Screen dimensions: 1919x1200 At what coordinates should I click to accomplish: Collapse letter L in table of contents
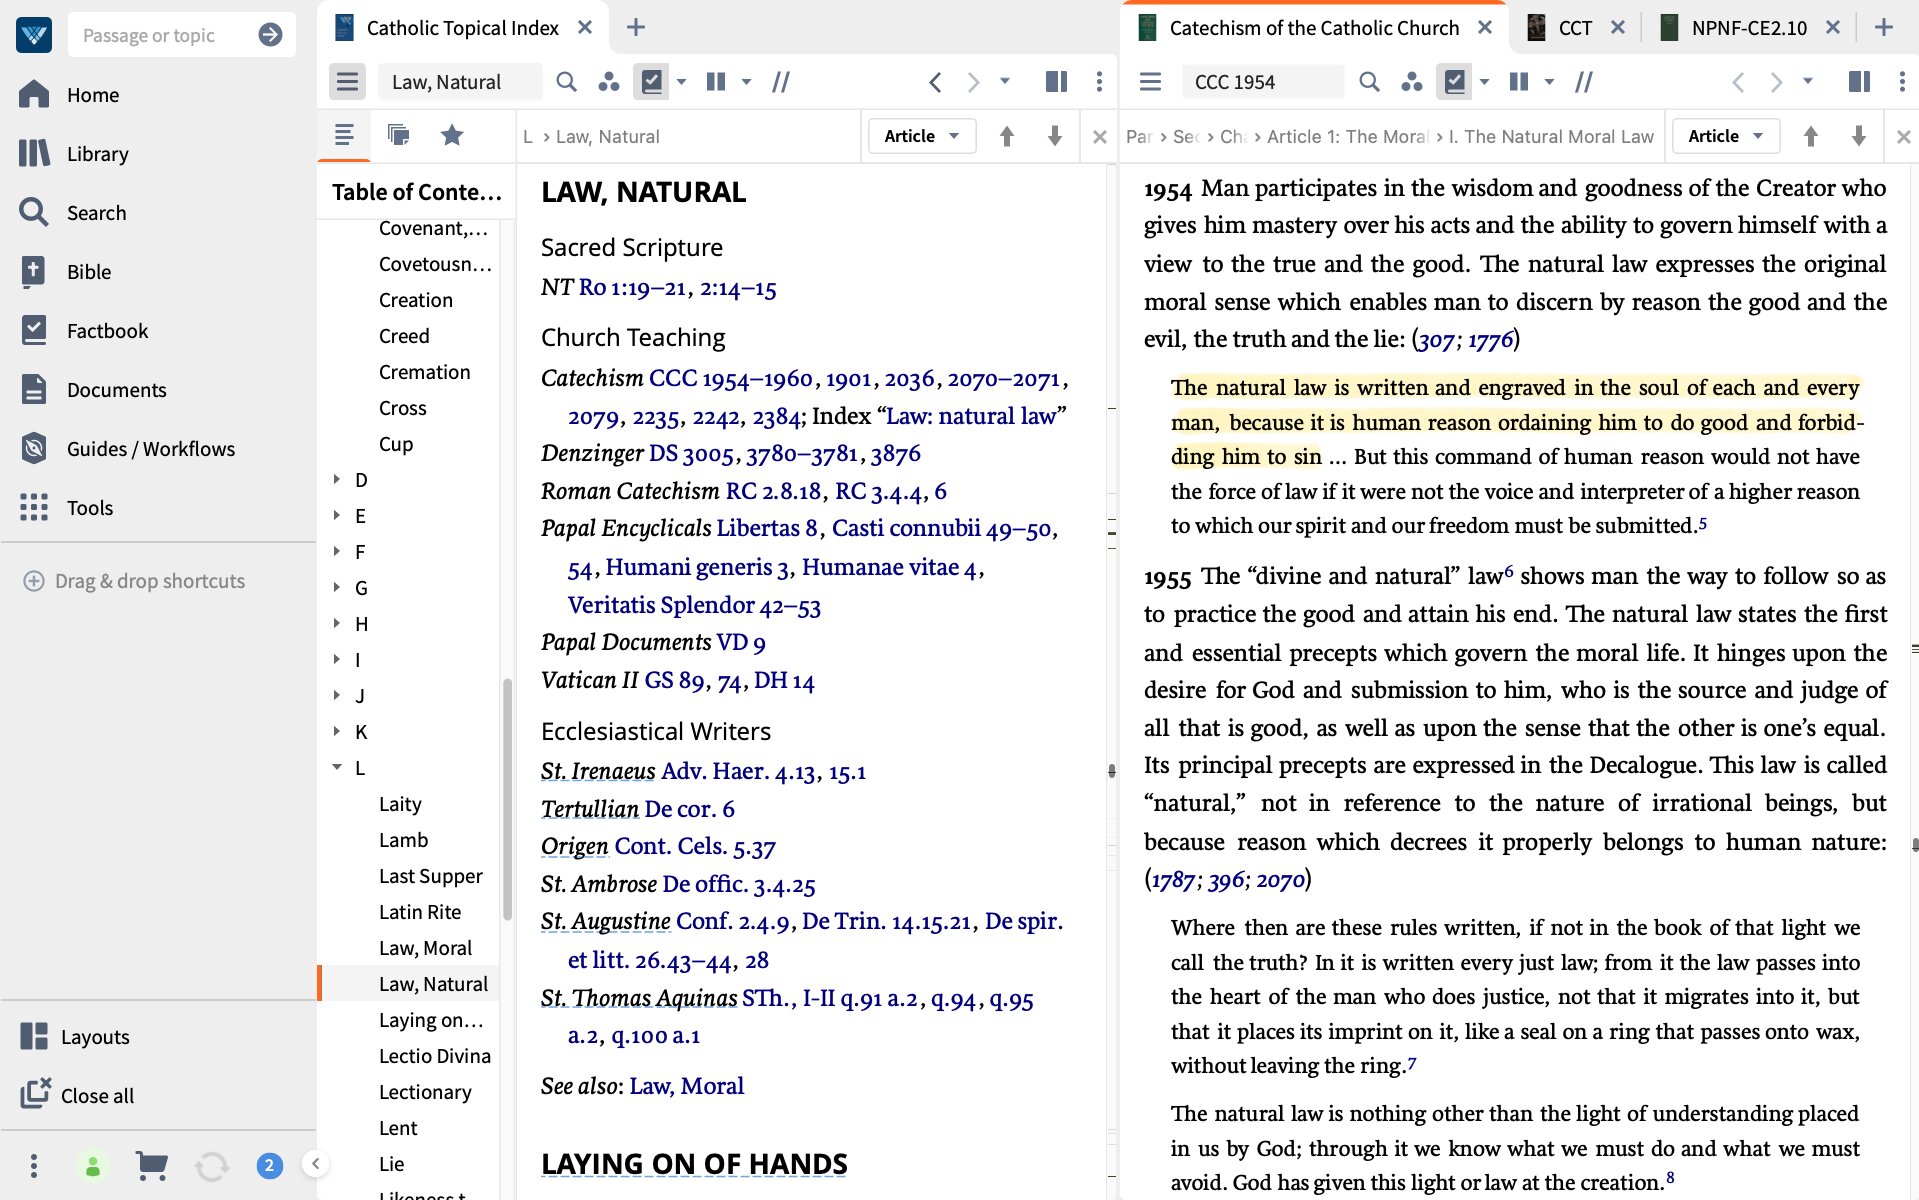click(x=337, y=768)
